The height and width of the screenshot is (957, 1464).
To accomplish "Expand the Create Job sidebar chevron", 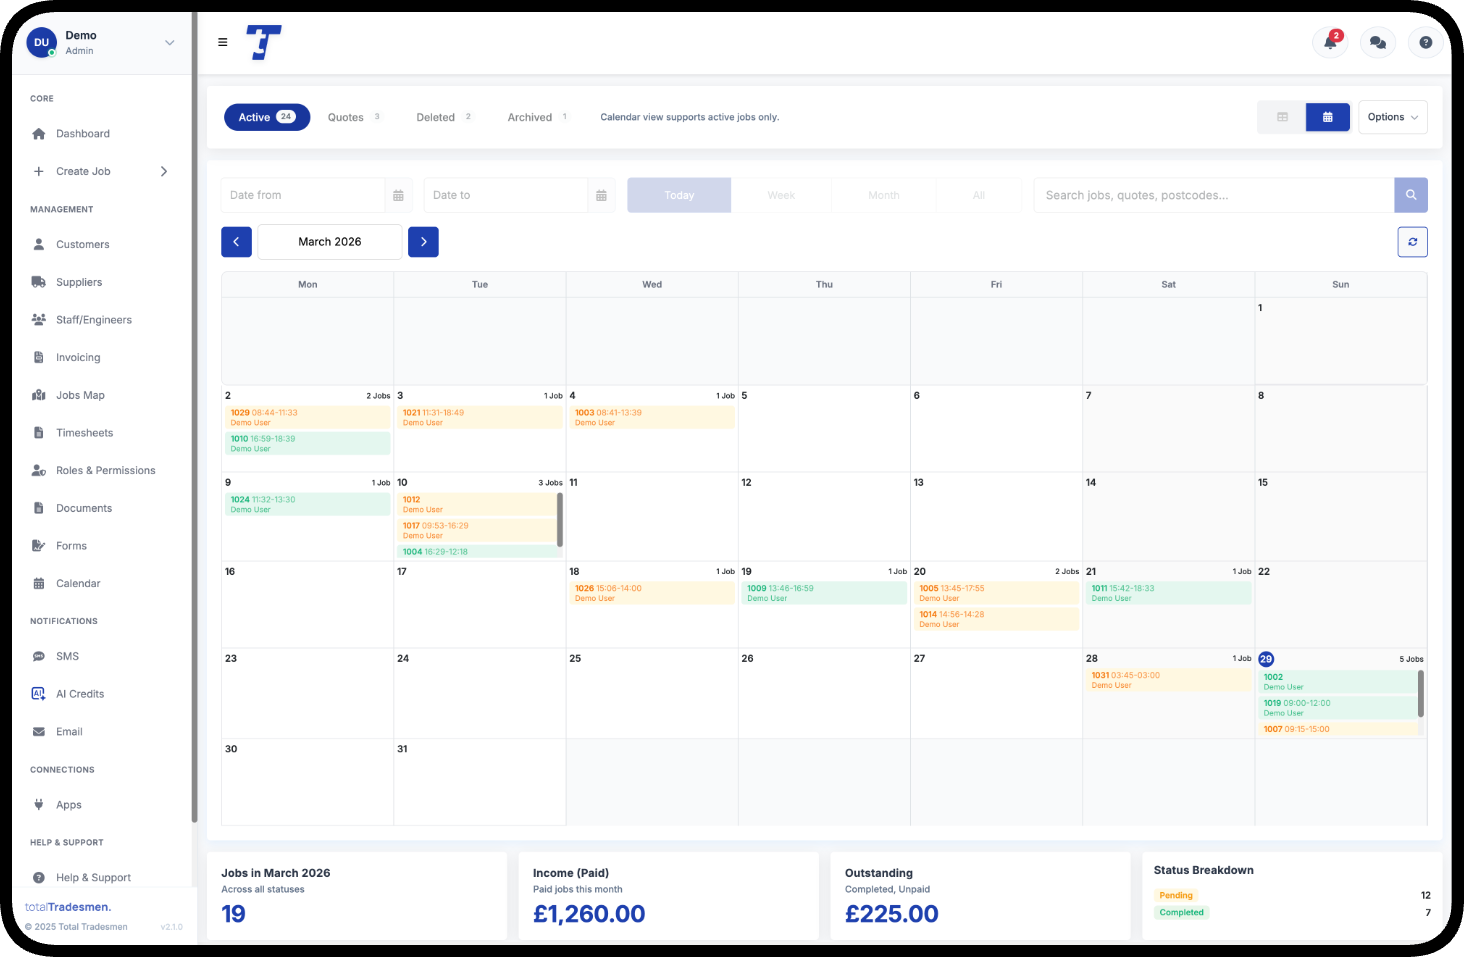I will click(x=164, y=171).
